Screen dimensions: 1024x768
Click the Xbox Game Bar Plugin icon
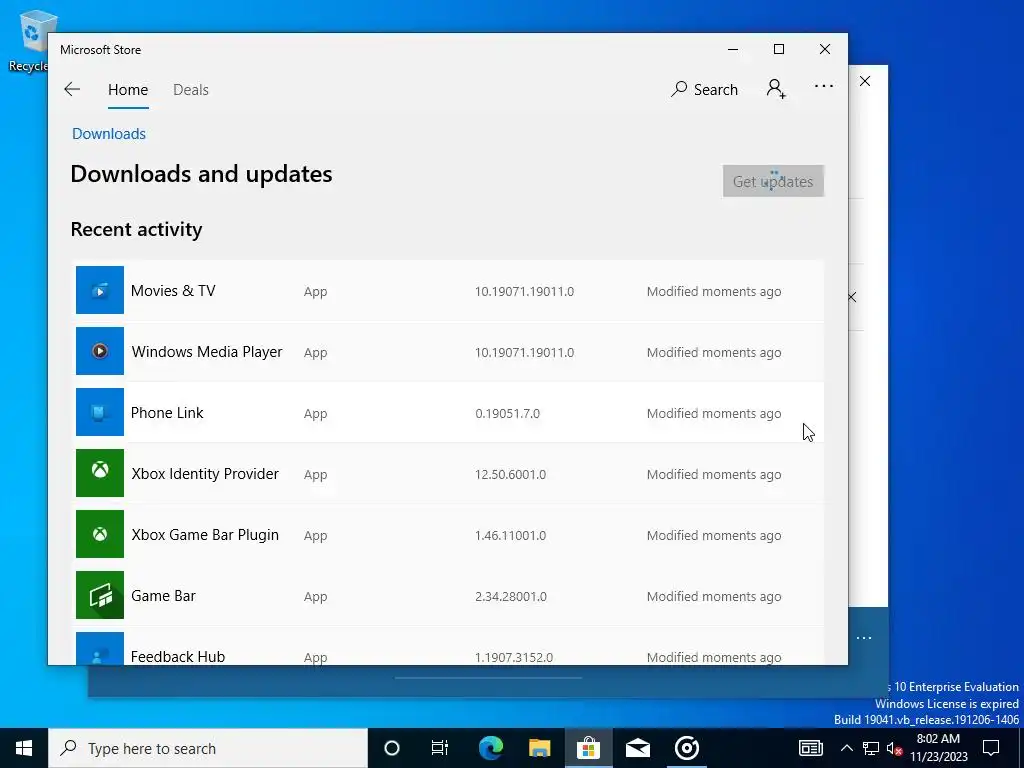point(99,534)
